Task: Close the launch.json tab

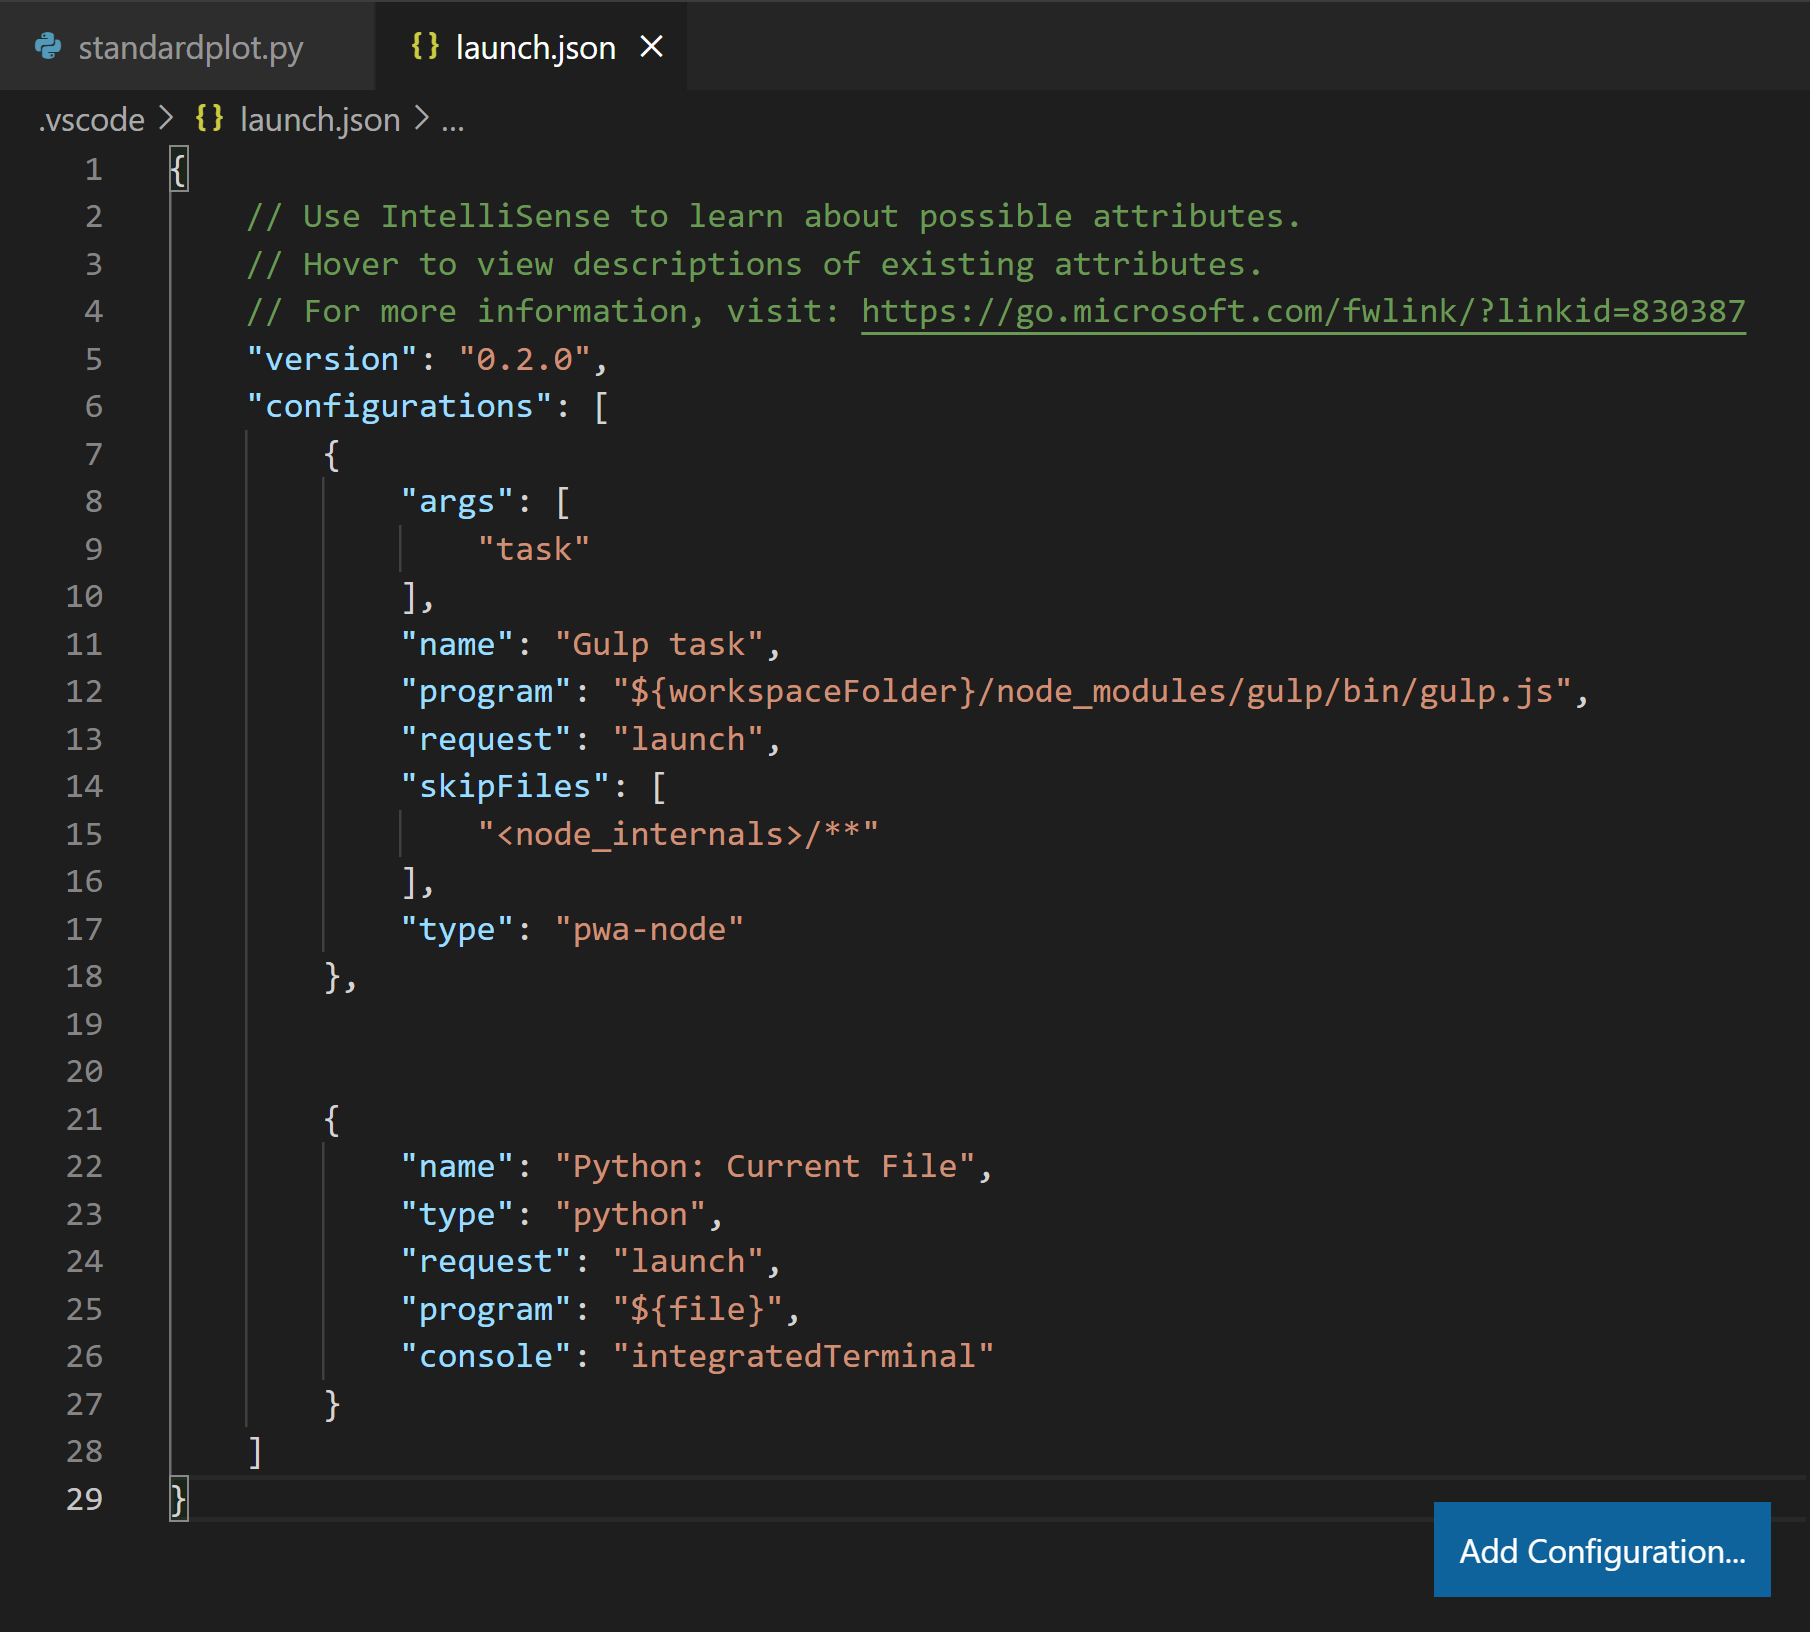Action: coord(652,47)
